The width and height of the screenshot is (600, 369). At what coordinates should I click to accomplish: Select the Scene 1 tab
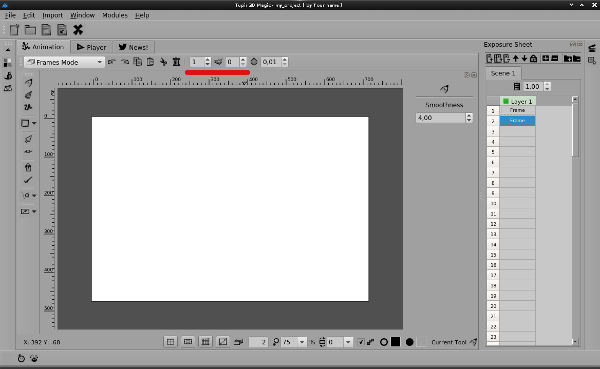coord(503,73)
